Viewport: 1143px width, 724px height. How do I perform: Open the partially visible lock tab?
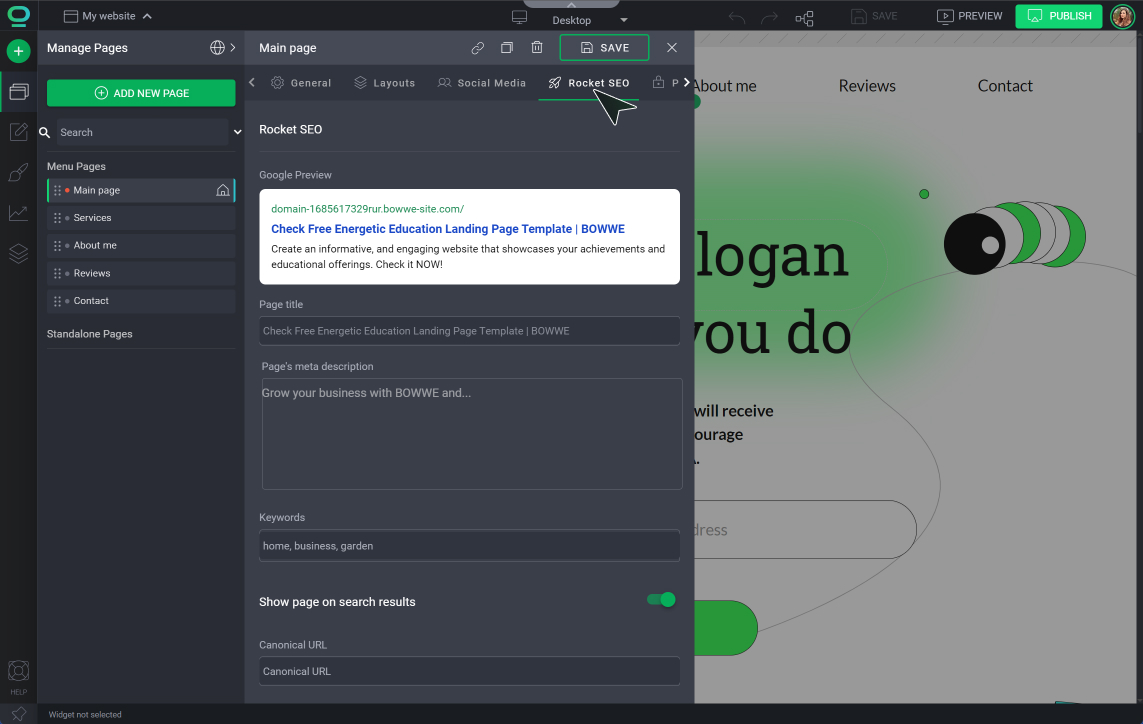click(x=664, y=83)
